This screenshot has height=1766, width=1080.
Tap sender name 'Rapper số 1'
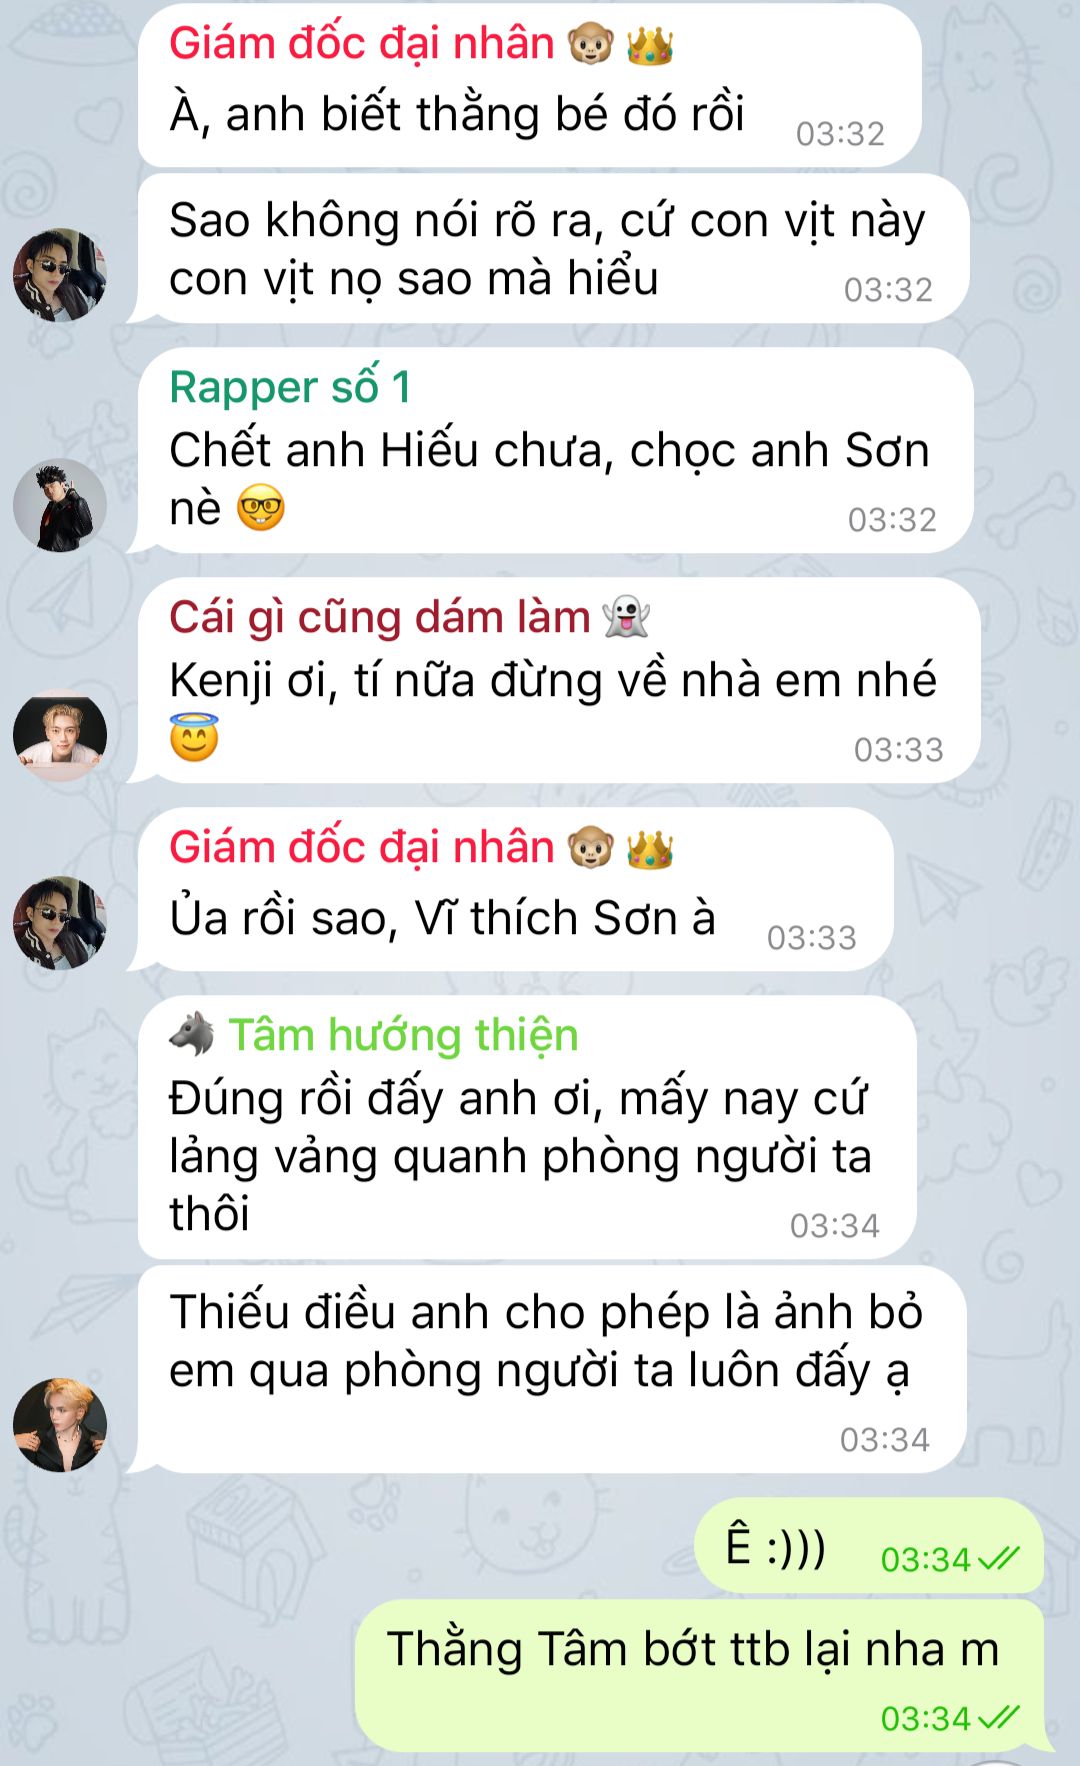pos(290,387)
